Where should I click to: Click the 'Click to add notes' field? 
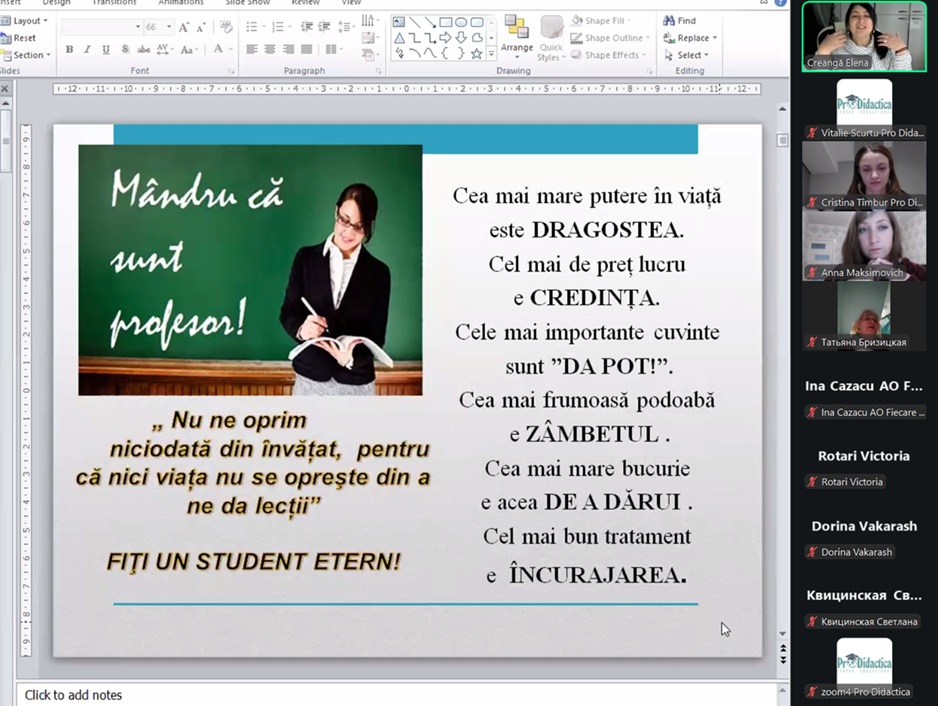coord(74,695)
